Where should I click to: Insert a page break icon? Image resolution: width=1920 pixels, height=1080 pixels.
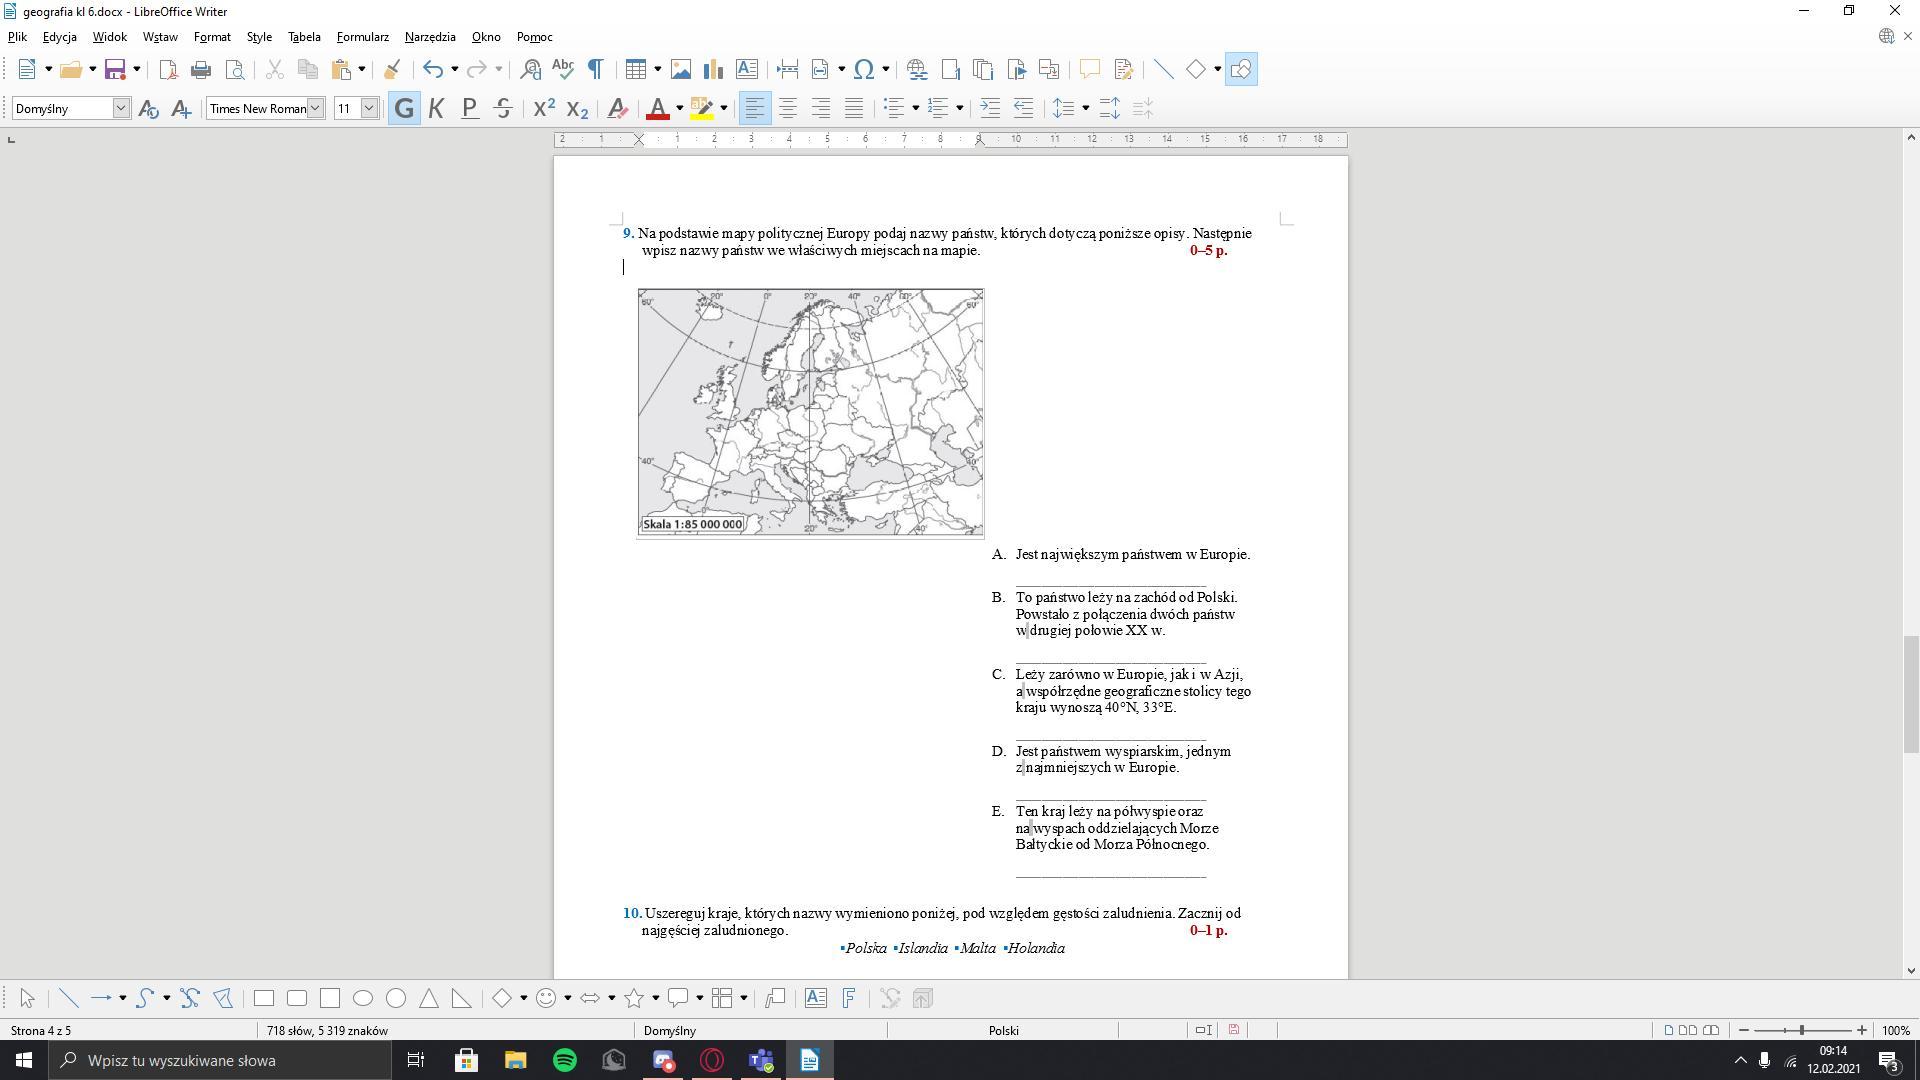tap(787, 69)
